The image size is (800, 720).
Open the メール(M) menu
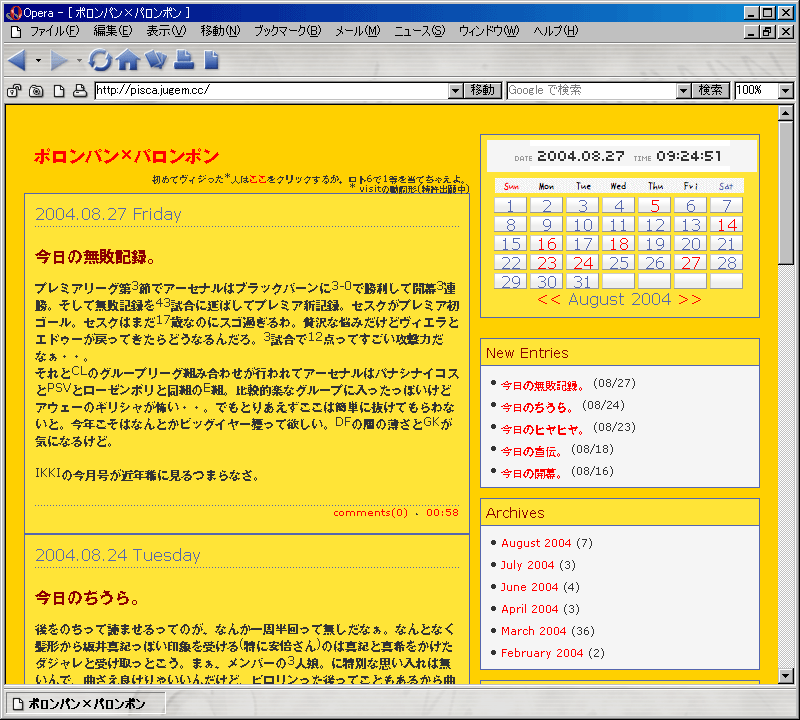point(358,31)
